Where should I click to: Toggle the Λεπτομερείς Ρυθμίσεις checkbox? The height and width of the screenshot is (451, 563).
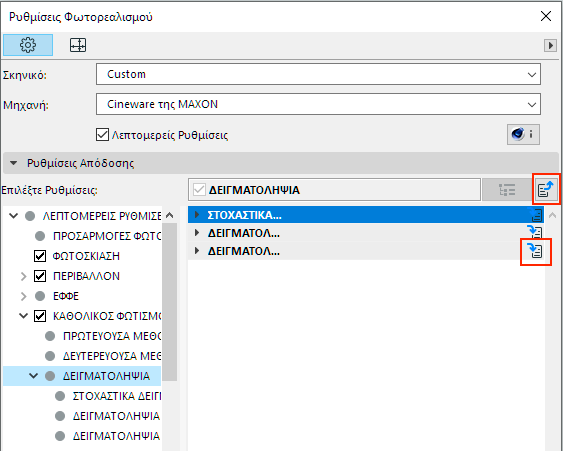click(x=102, y=135)
